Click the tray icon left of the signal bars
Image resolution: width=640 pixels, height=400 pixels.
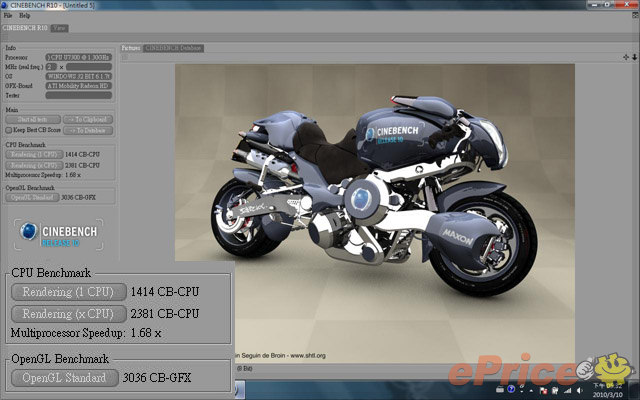click(556, 391)
